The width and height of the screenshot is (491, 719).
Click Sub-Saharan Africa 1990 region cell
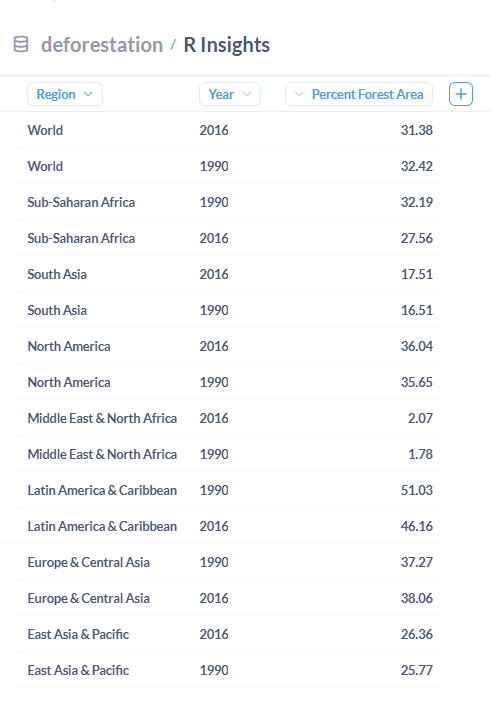(103, 202)
